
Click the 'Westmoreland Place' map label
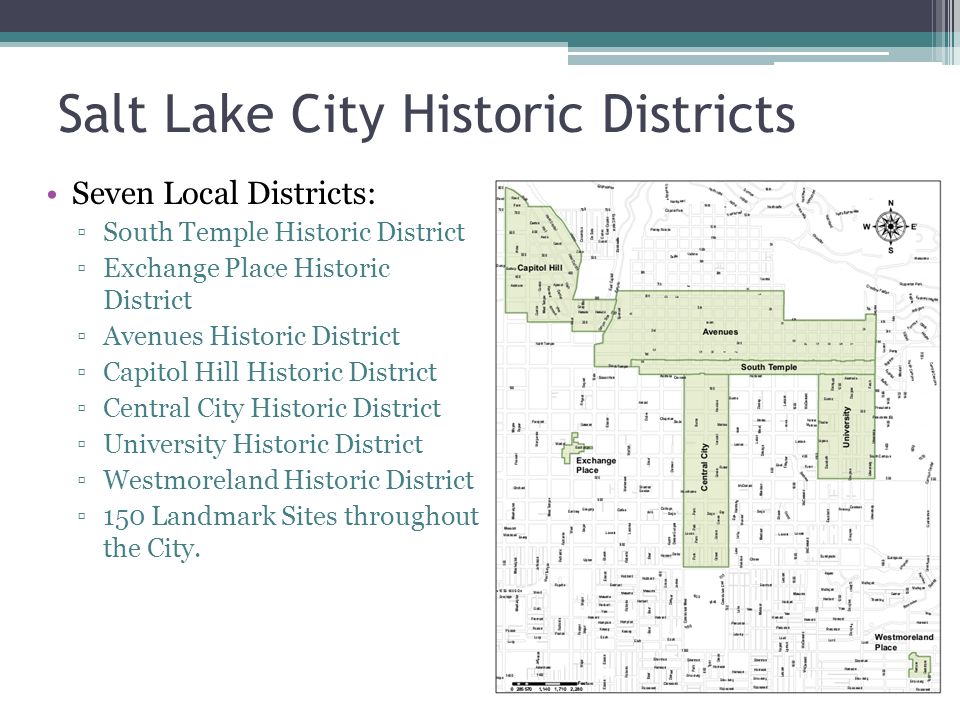[904, 642]
